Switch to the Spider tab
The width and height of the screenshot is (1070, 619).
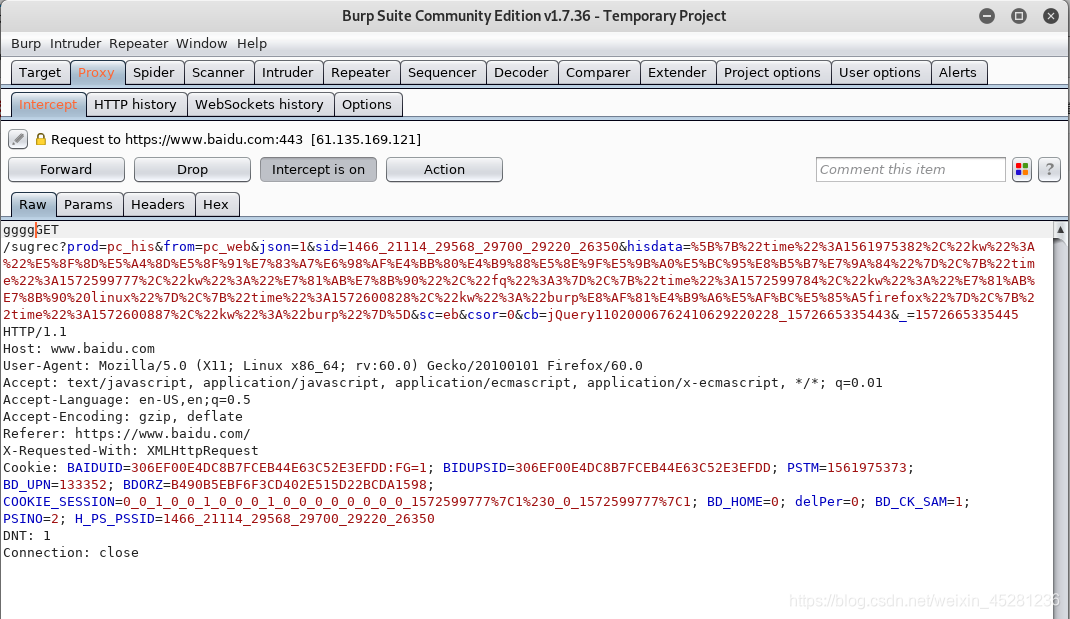[154, 72]
